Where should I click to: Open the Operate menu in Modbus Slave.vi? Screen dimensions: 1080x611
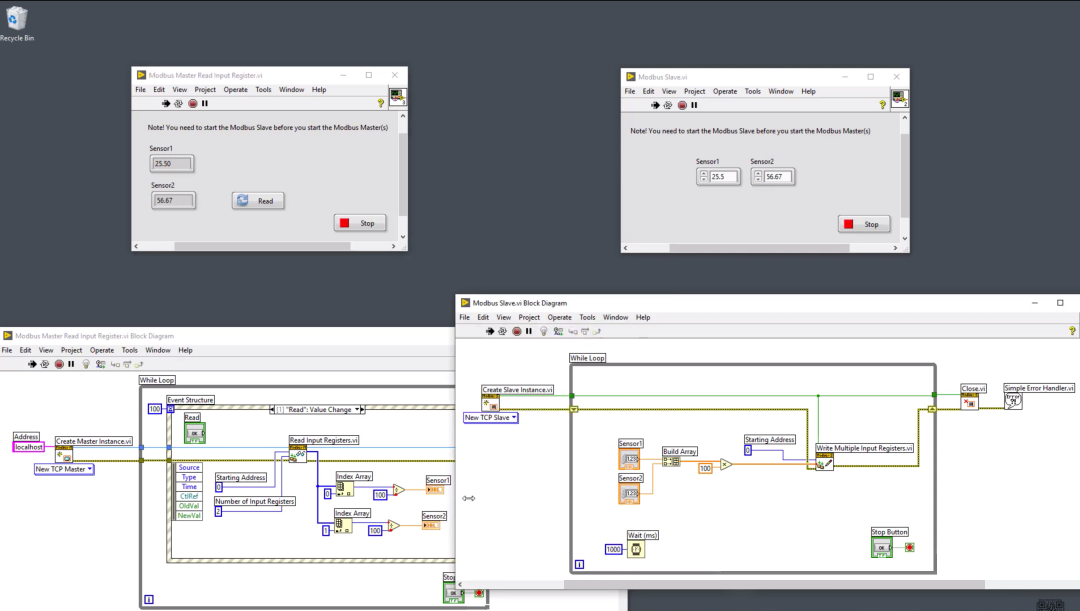pos(725,91)
